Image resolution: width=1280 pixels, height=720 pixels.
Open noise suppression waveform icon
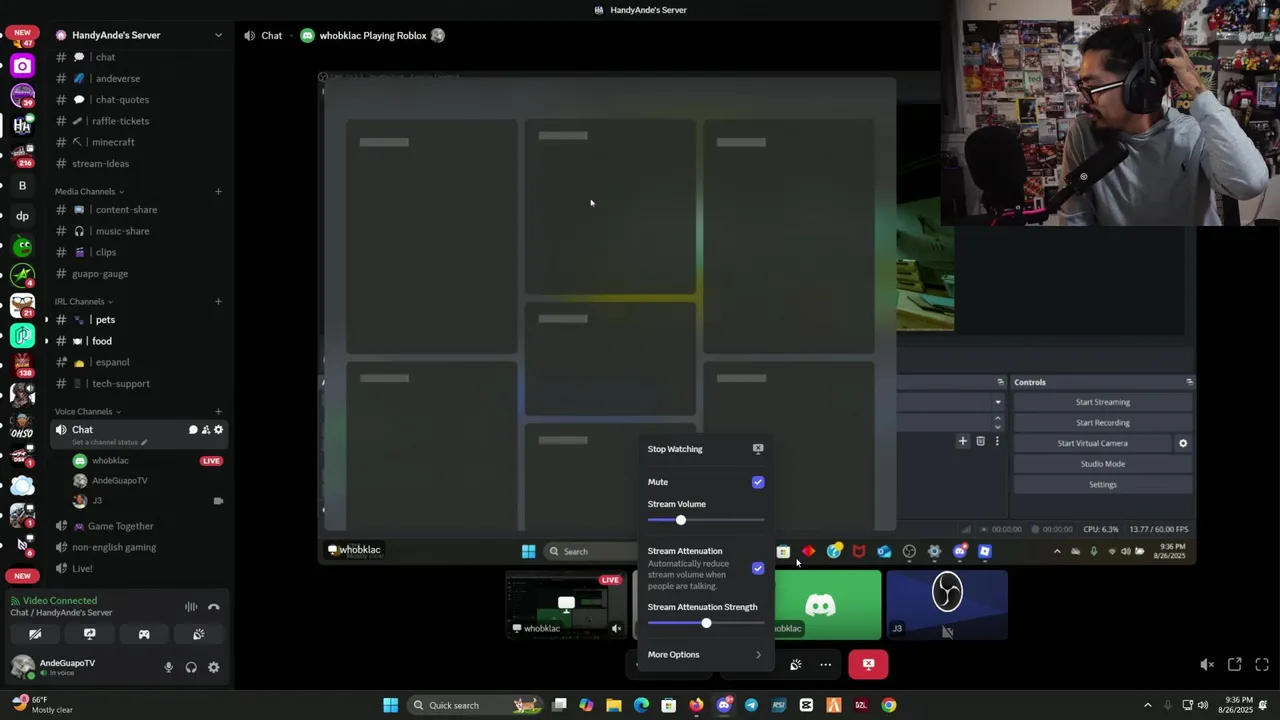[x=191, y=607]
